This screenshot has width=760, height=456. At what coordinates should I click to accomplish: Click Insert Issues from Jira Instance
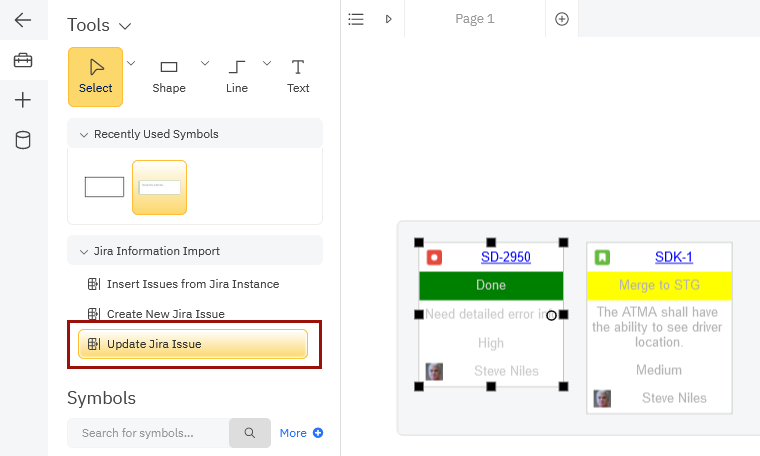tap(192, 284)
